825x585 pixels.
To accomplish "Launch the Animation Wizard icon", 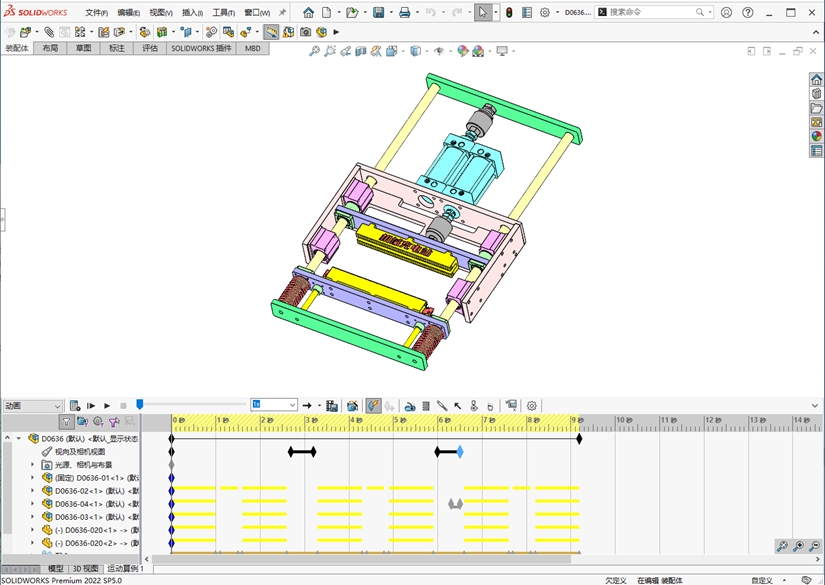I will pyautogui.click(x=352, y=406).
